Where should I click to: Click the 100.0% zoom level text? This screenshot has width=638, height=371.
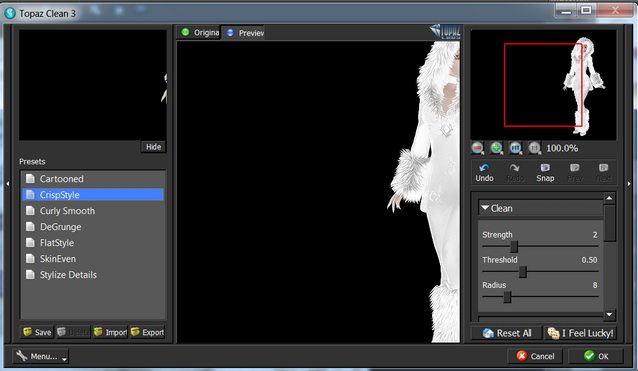tap(562, 148)
